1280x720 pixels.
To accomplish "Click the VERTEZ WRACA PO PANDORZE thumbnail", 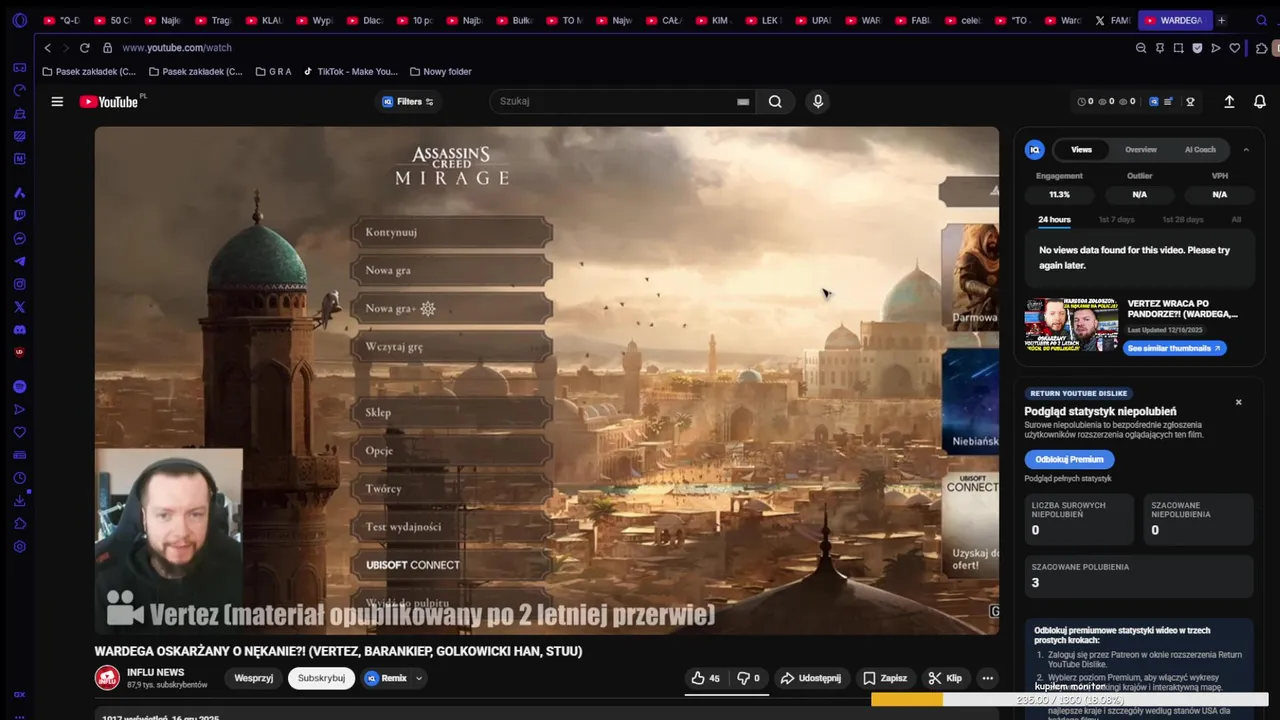I will pyautogui.click(x=1071, y=324).
